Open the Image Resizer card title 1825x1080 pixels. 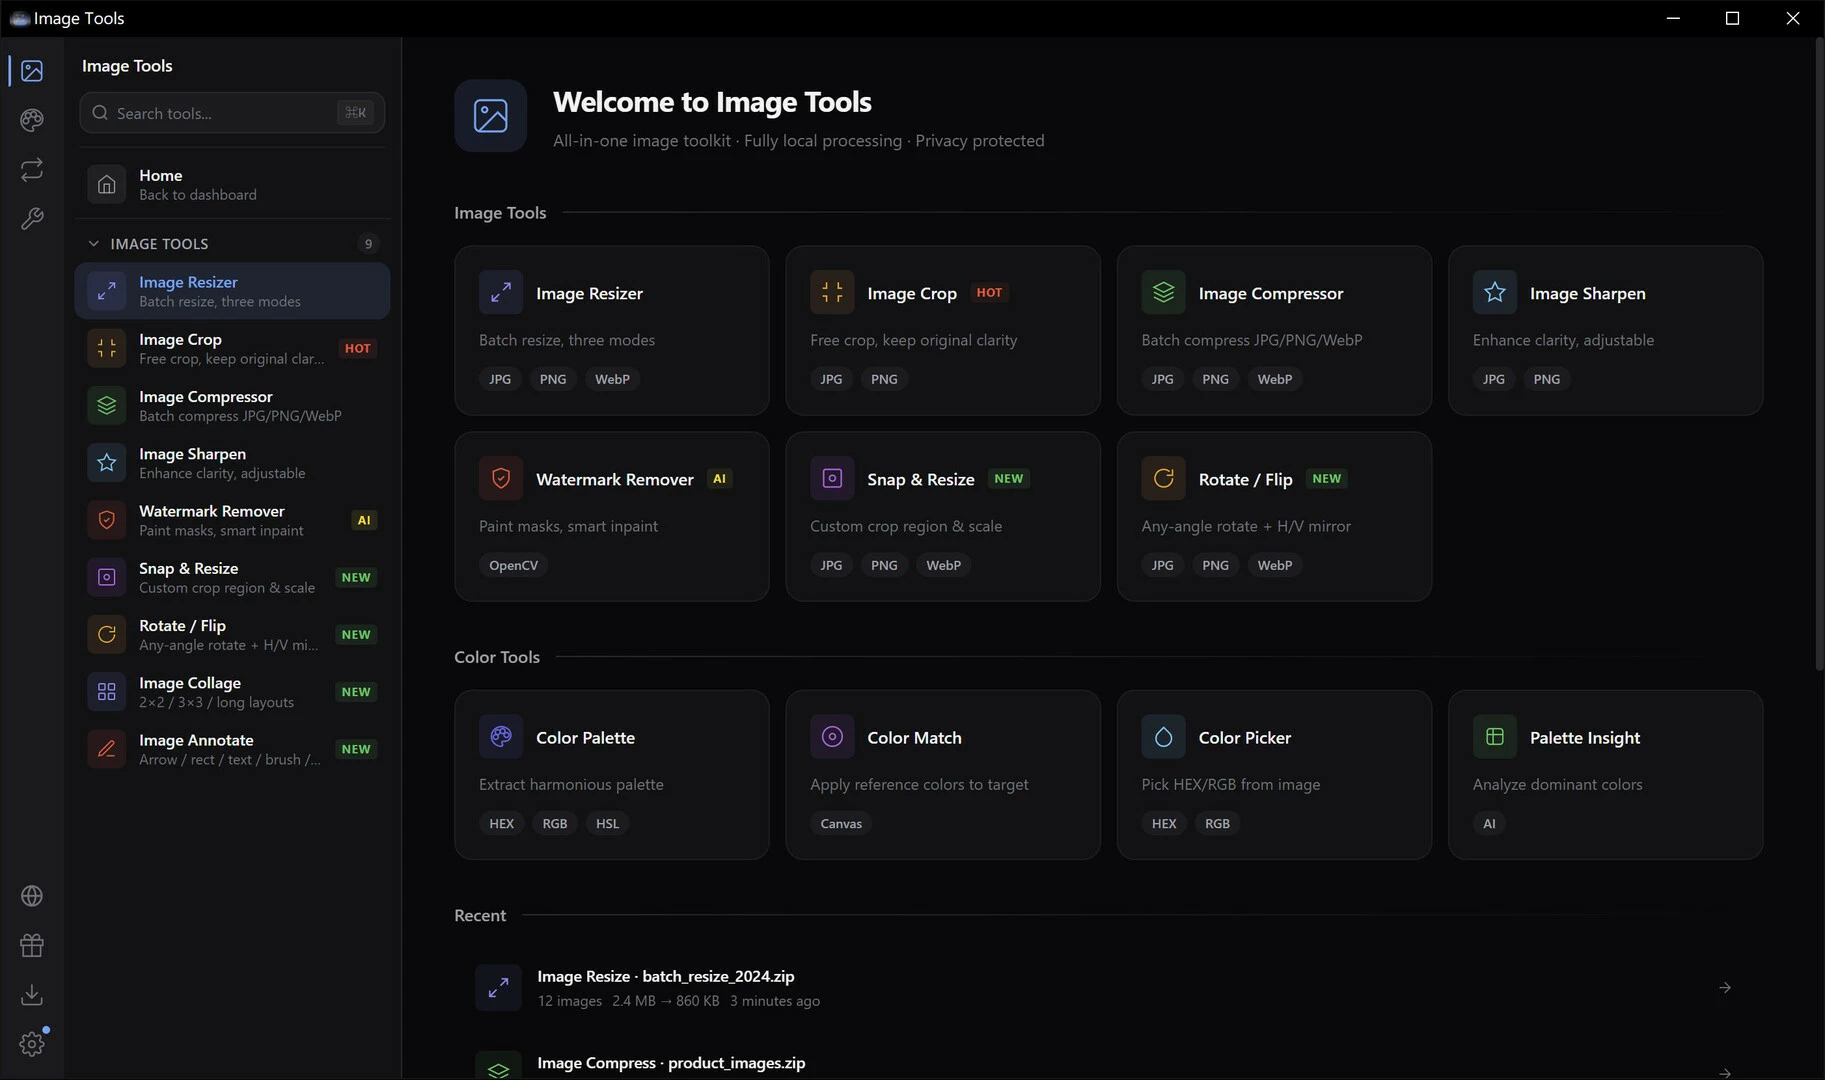[589, 293]
